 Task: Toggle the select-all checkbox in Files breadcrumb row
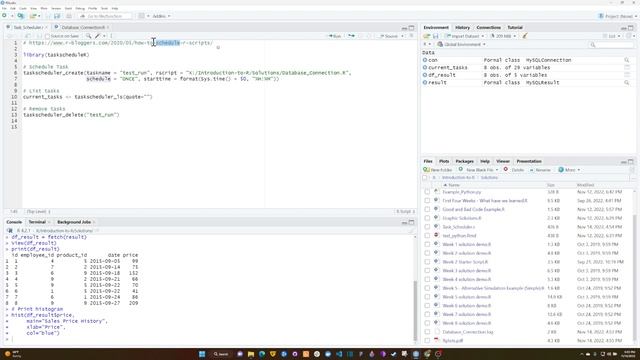pyautogui.click(x=425, y=178)
